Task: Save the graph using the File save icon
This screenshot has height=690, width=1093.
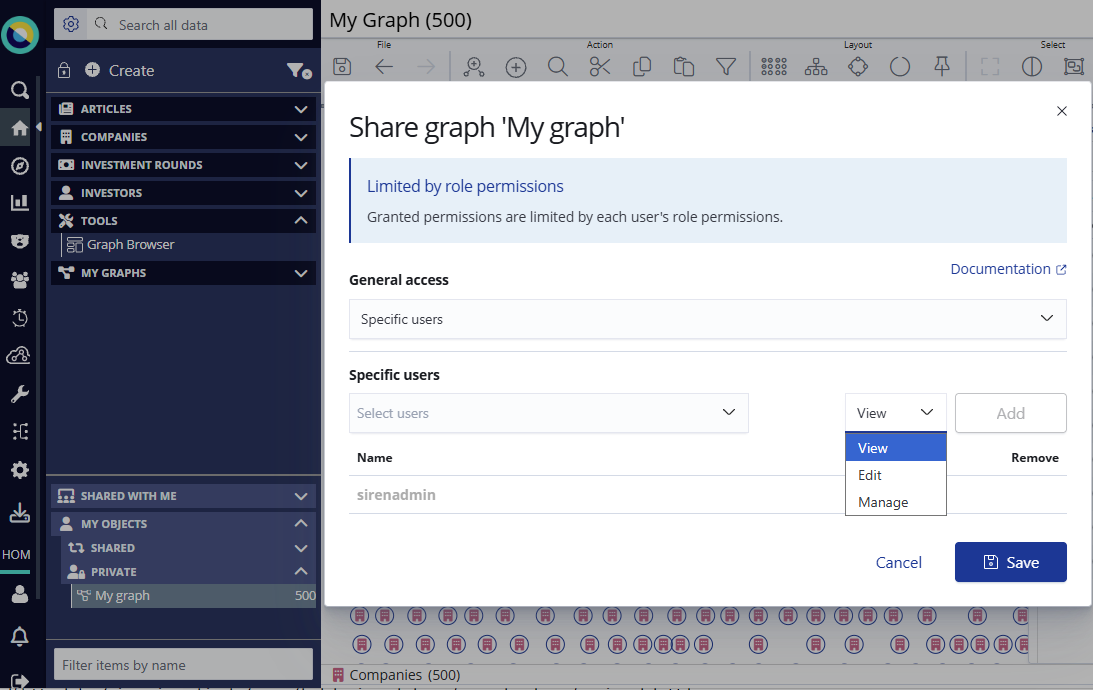Action: 341,66
